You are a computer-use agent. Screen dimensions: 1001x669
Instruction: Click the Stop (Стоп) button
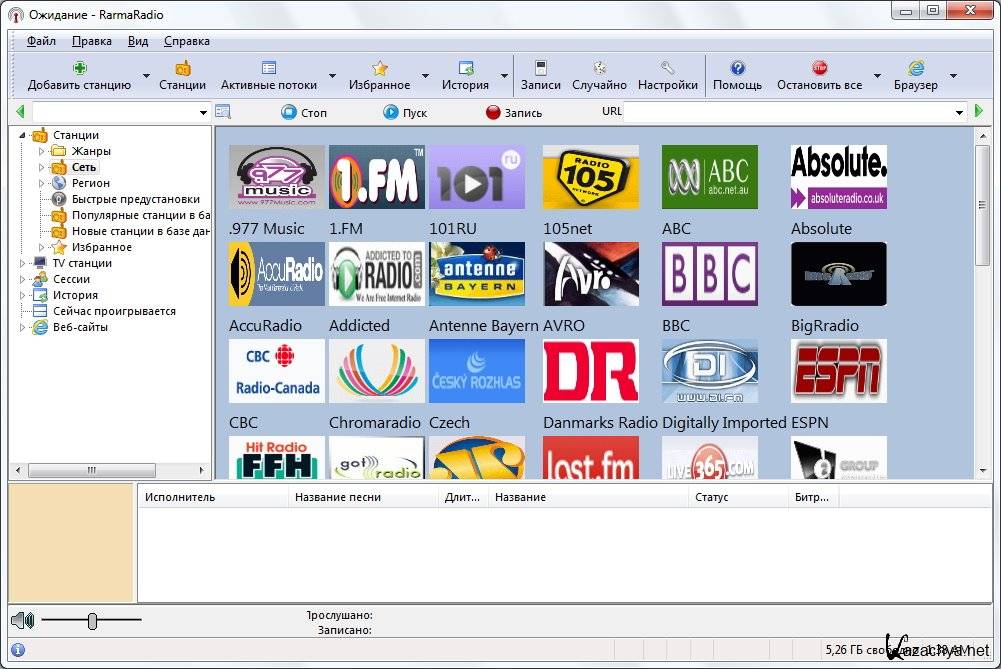click(304, 112)
